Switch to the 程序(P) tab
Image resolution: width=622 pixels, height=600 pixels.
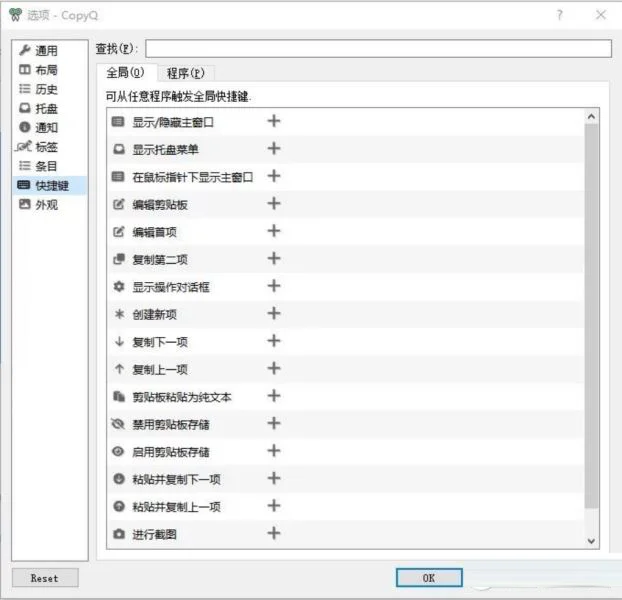coord(186,73)
